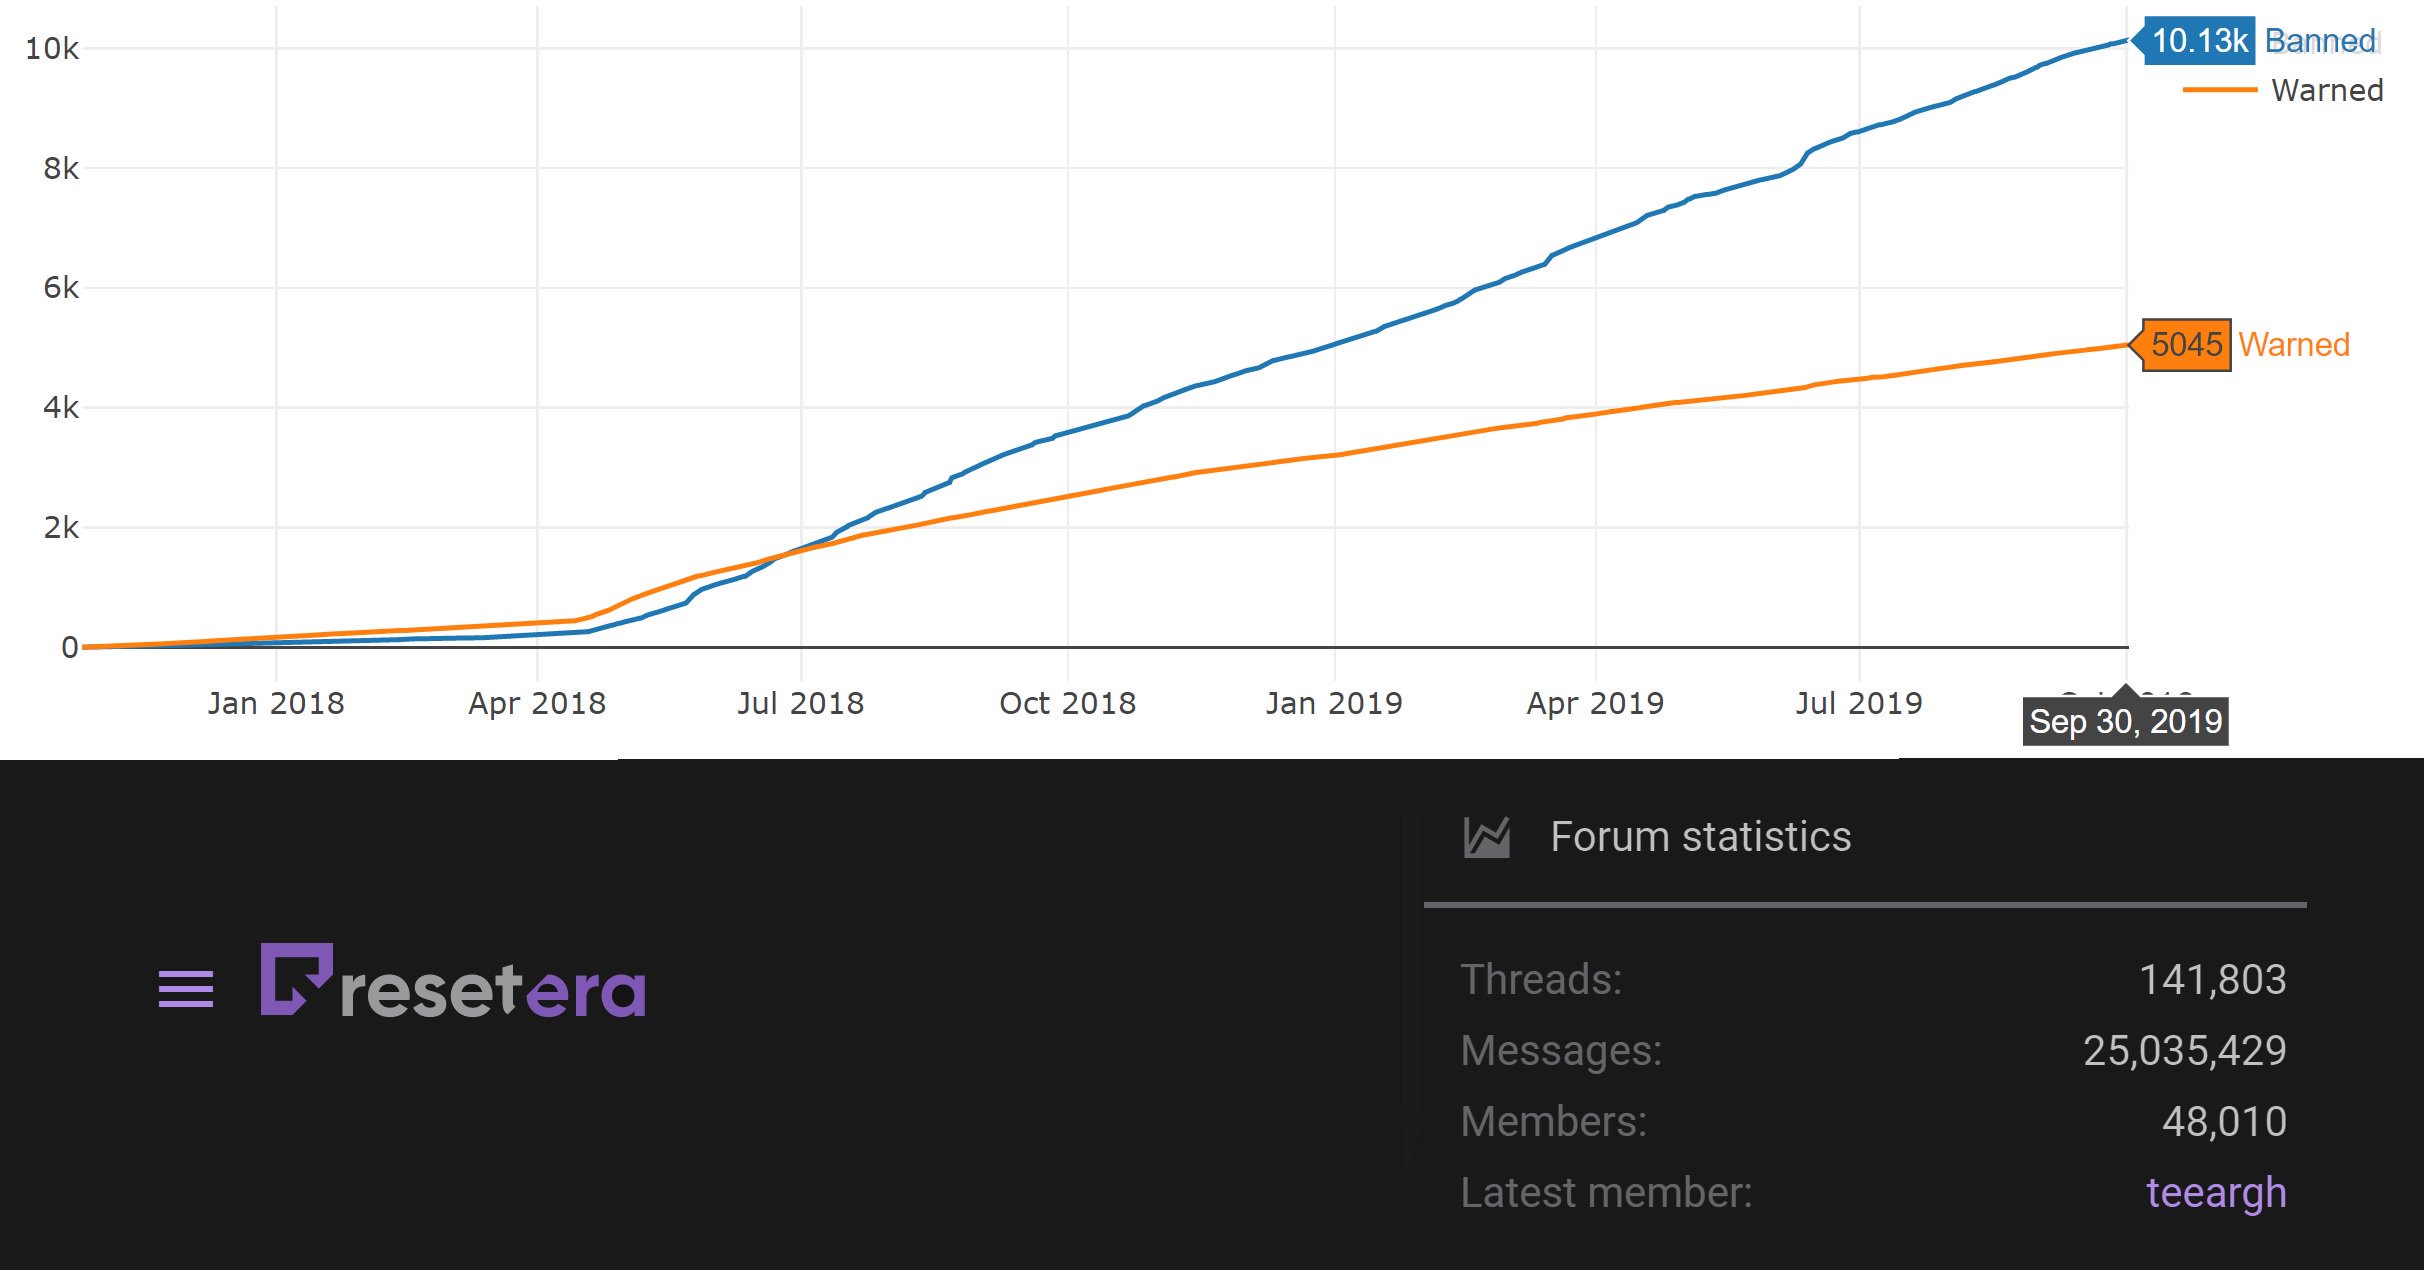The image size is (2424, 1270).
Task: Select the Threads count 141,803
Action: coord(2212,979)
